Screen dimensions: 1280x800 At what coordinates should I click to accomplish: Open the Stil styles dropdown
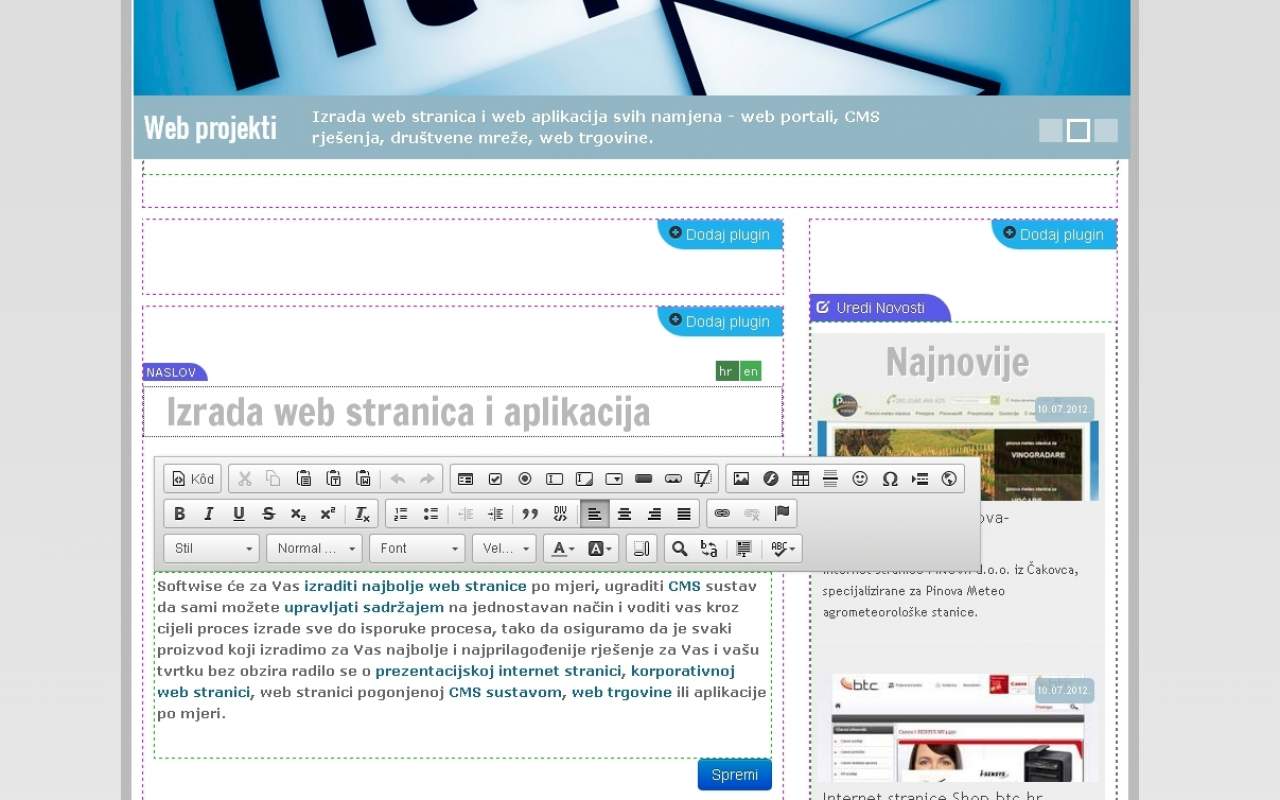coord(212,548)
